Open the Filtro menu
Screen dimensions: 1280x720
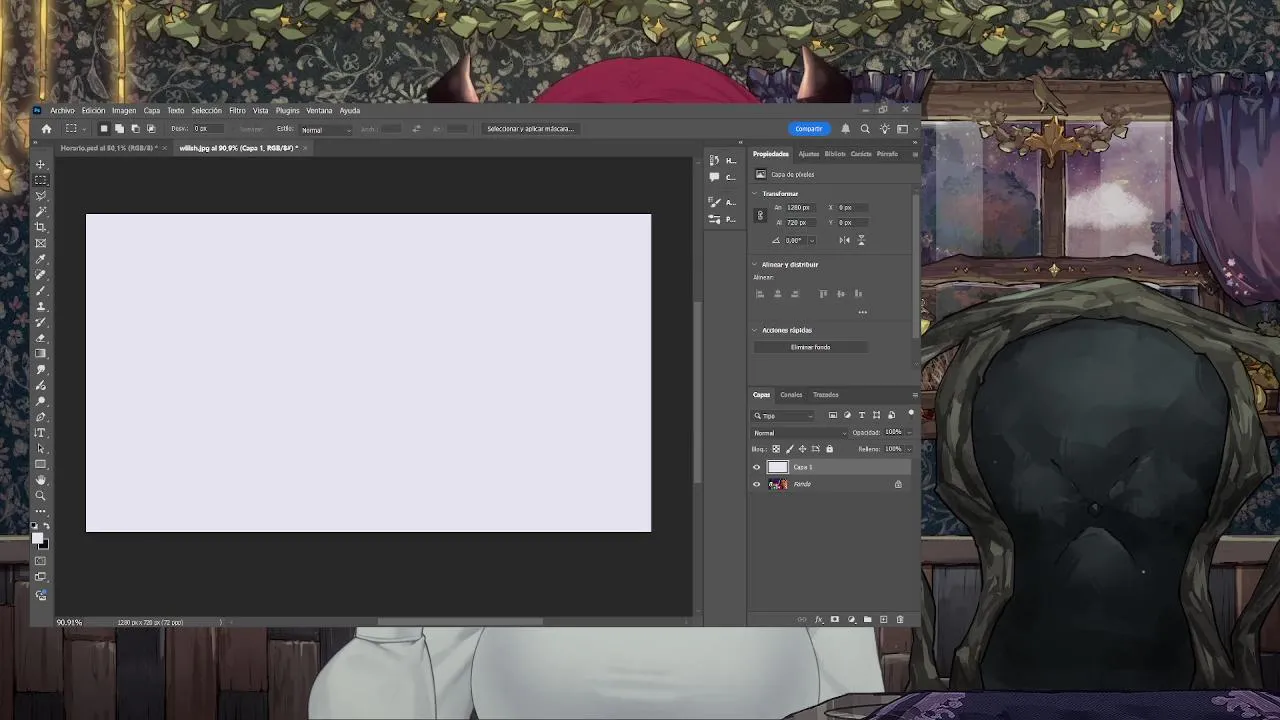click(237, 111)
